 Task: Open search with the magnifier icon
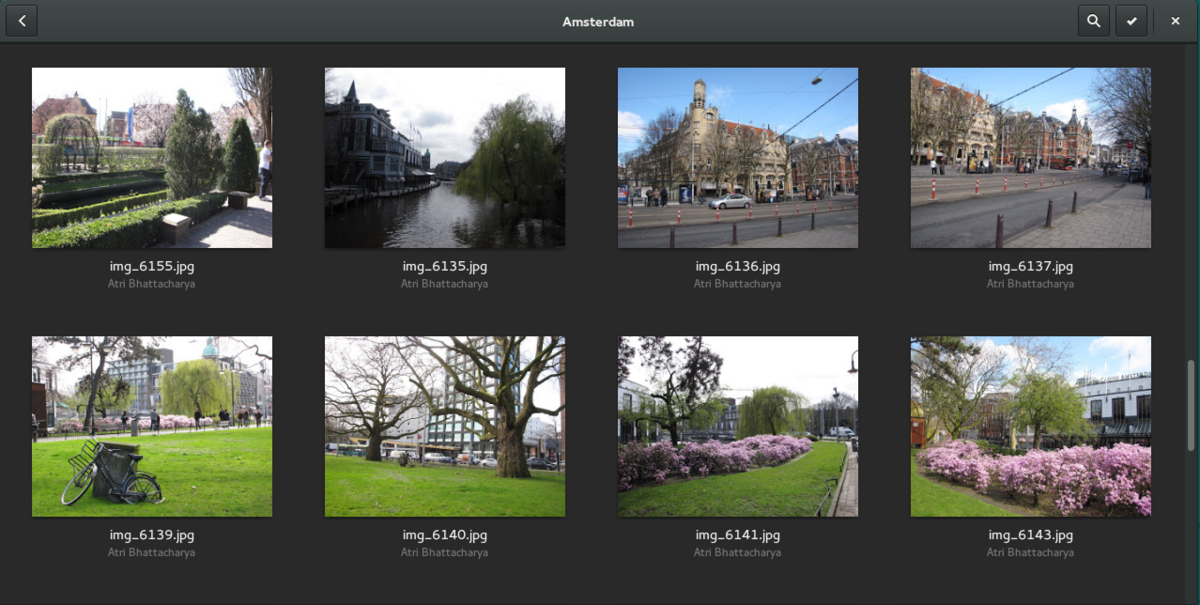coord(1093,21)
